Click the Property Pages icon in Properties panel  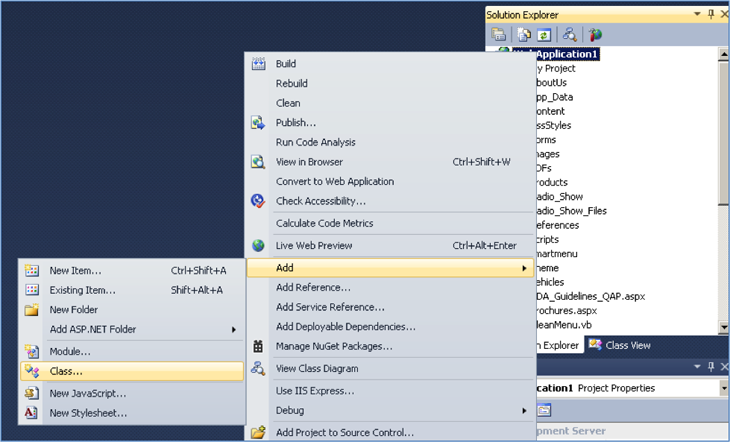544,410
